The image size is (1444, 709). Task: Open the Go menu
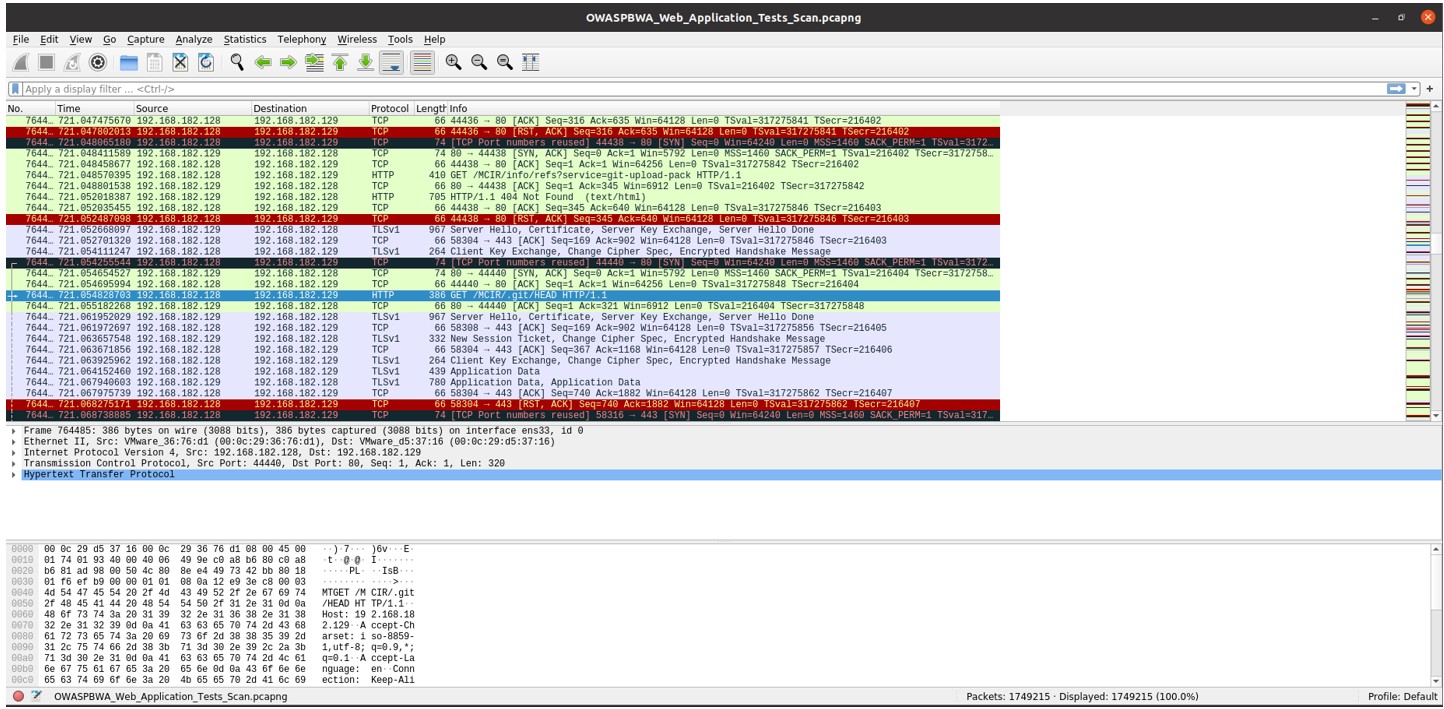(x=109, y=39)
